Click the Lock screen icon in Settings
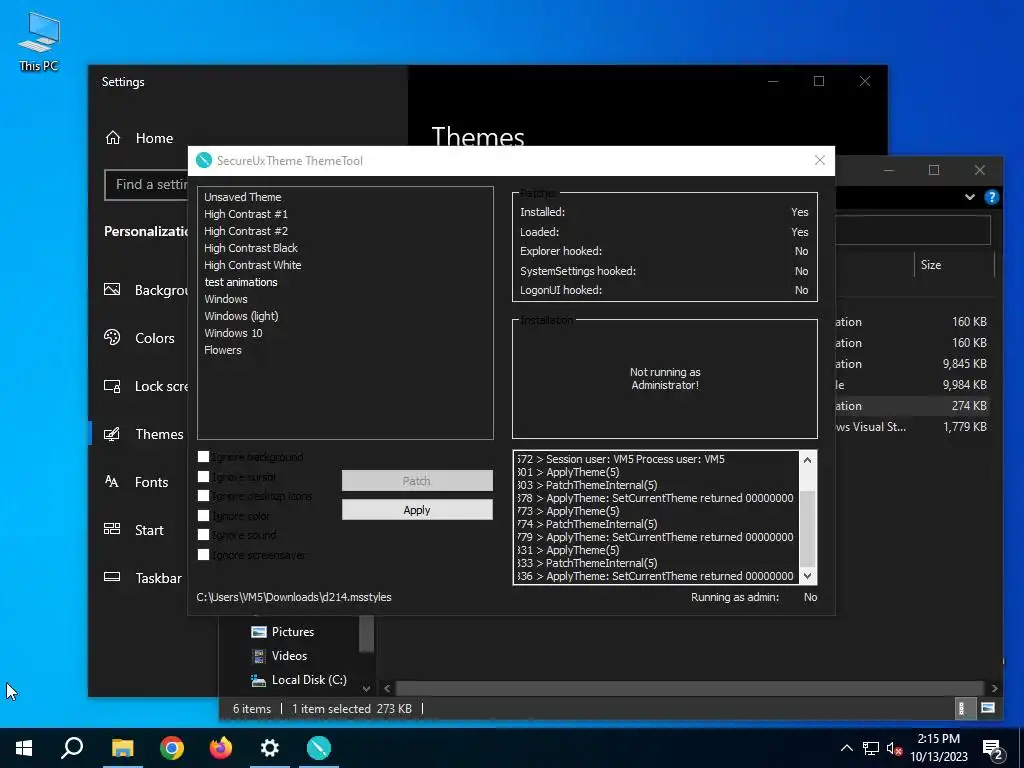This screenshot has height=768, width=1024. pos(112,386)
